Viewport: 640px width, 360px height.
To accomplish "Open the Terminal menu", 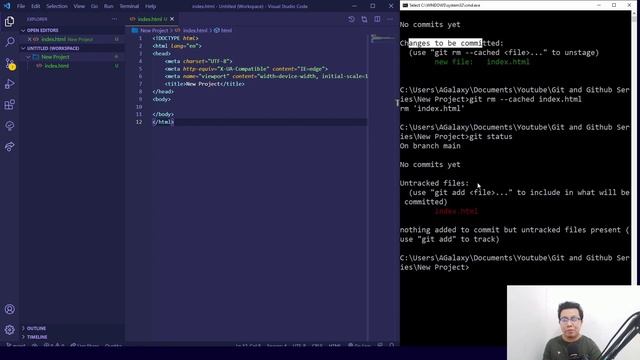I will click(x=129, y=6).
